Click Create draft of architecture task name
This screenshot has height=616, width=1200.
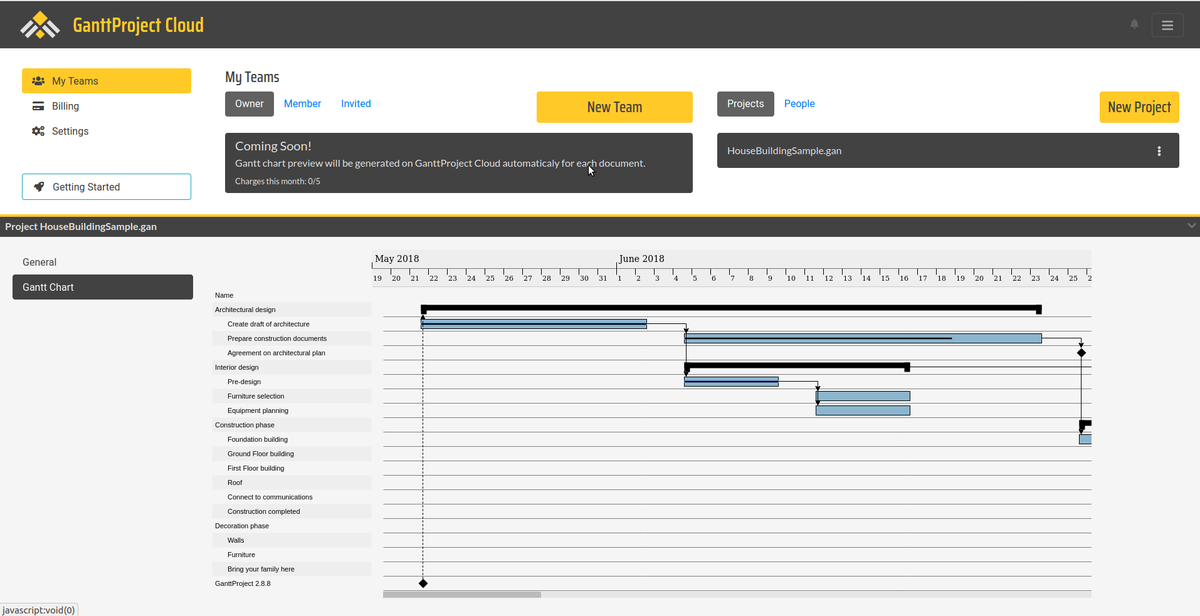pyautogui.click(x=268, y=324)
